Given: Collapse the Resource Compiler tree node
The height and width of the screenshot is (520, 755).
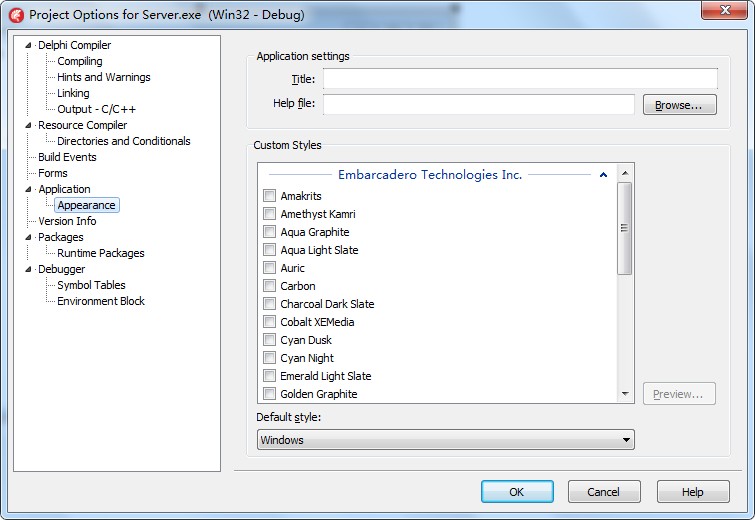Looking at the screenshot, I should coord(28,125).
